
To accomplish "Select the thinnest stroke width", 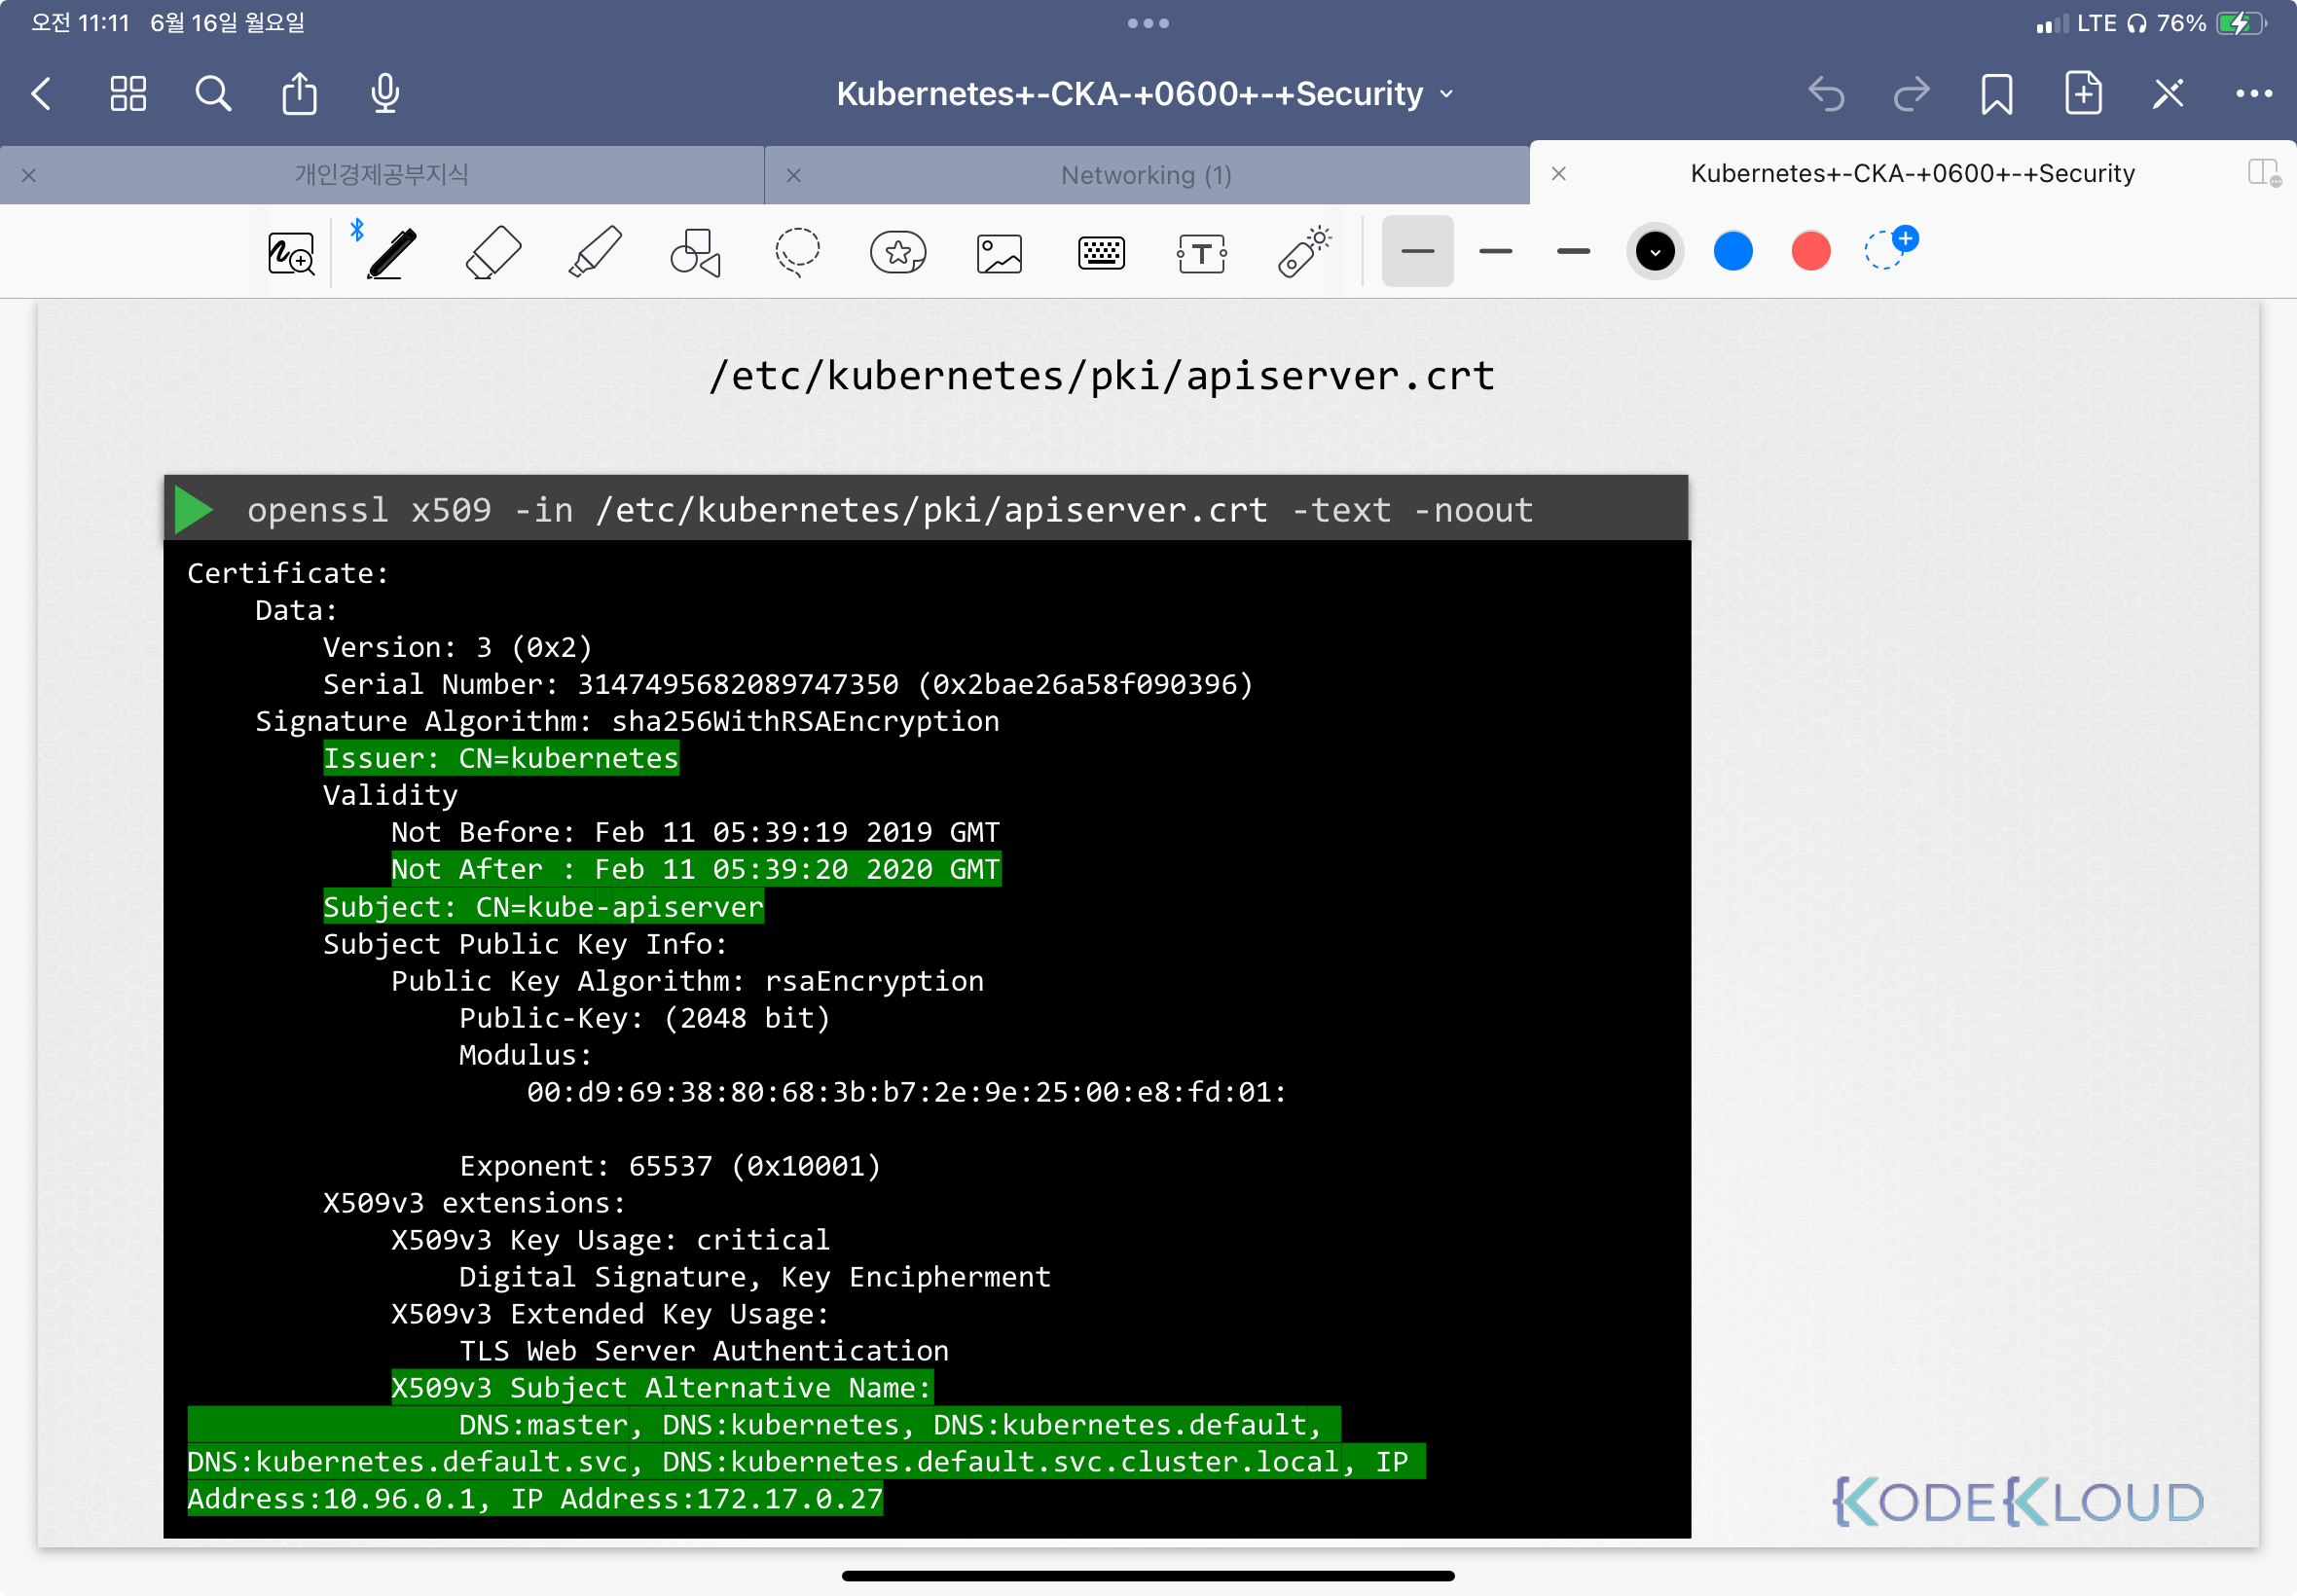I will [1417, 252].
